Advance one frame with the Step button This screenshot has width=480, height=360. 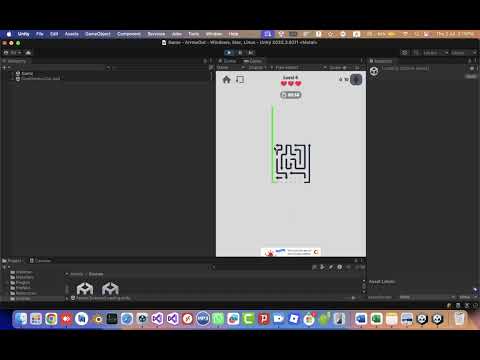(251, 53)
